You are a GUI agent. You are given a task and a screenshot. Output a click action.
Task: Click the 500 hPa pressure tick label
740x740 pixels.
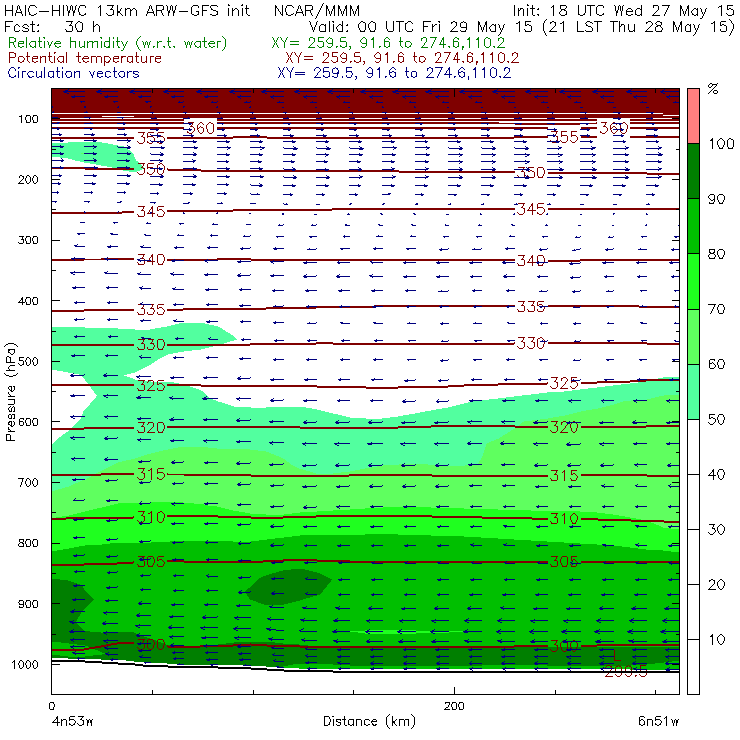pyautogui.click(x=28, y=362)
